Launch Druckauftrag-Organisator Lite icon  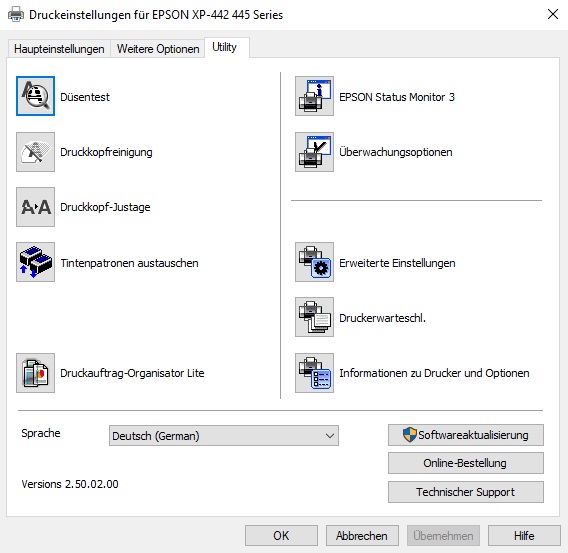pyautogui.click(x=36, y=373)
